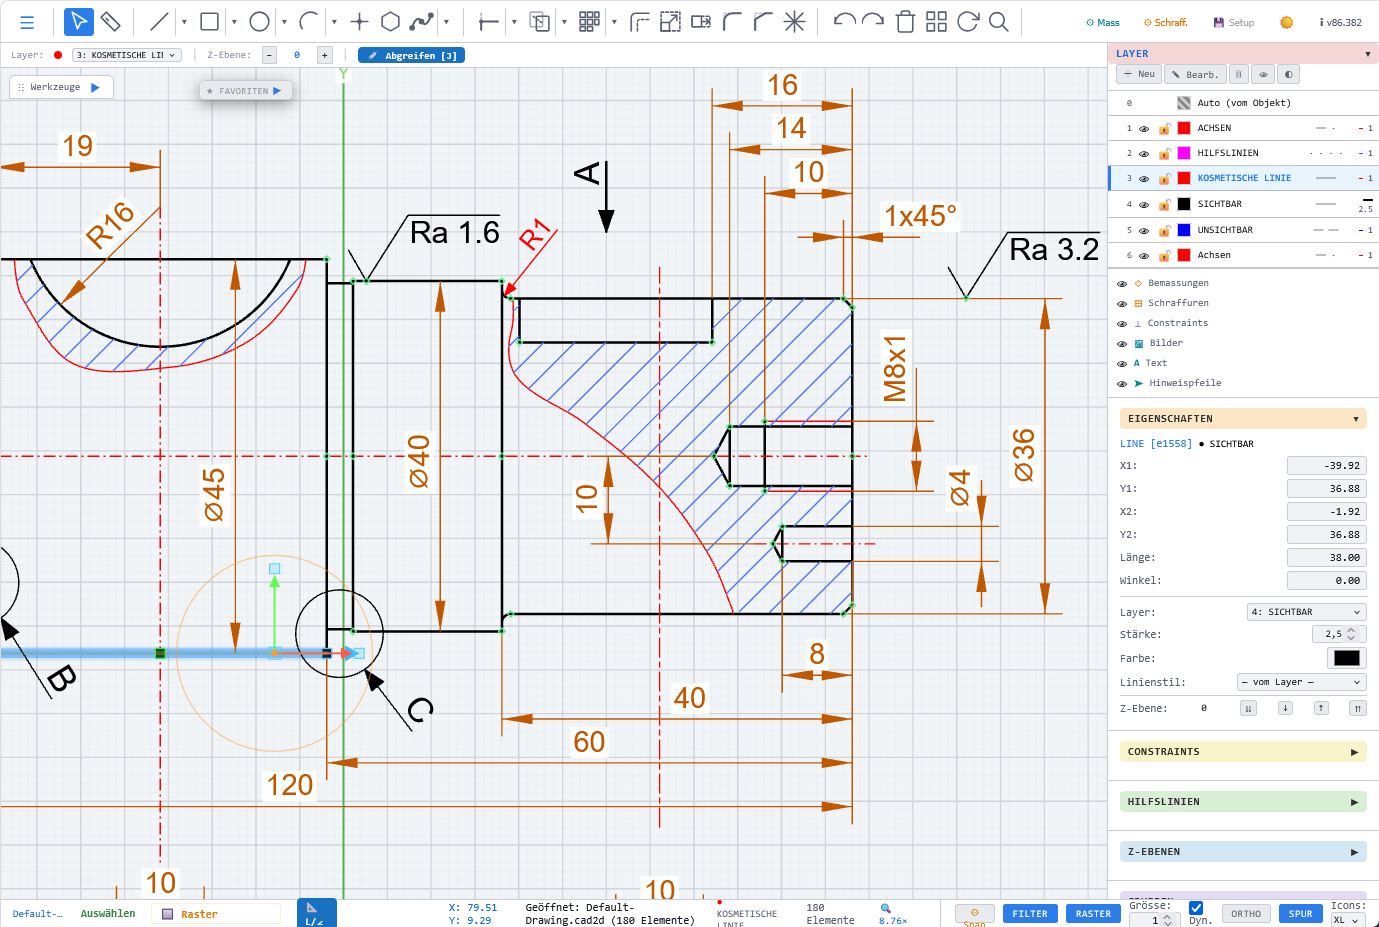The image size is (1379, 927).
Task: Expand the Favoriten panel
Action: (244, 91)
